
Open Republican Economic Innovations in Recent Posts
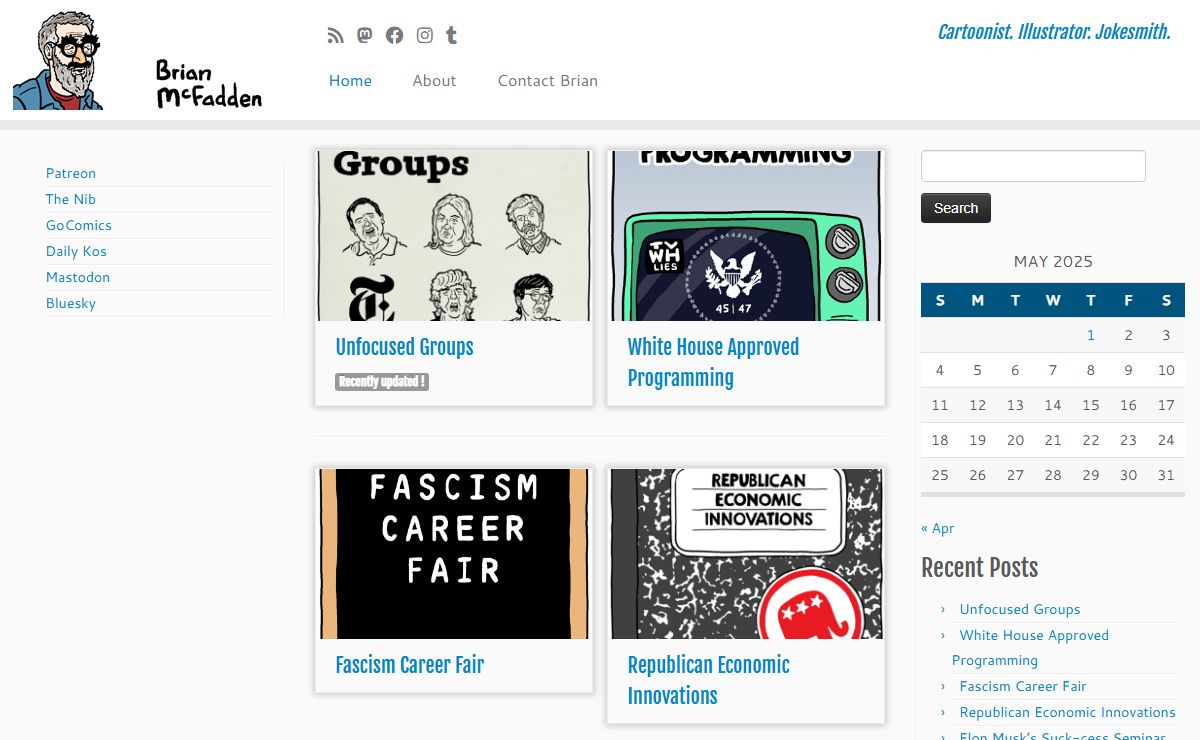click(1067, 712)
